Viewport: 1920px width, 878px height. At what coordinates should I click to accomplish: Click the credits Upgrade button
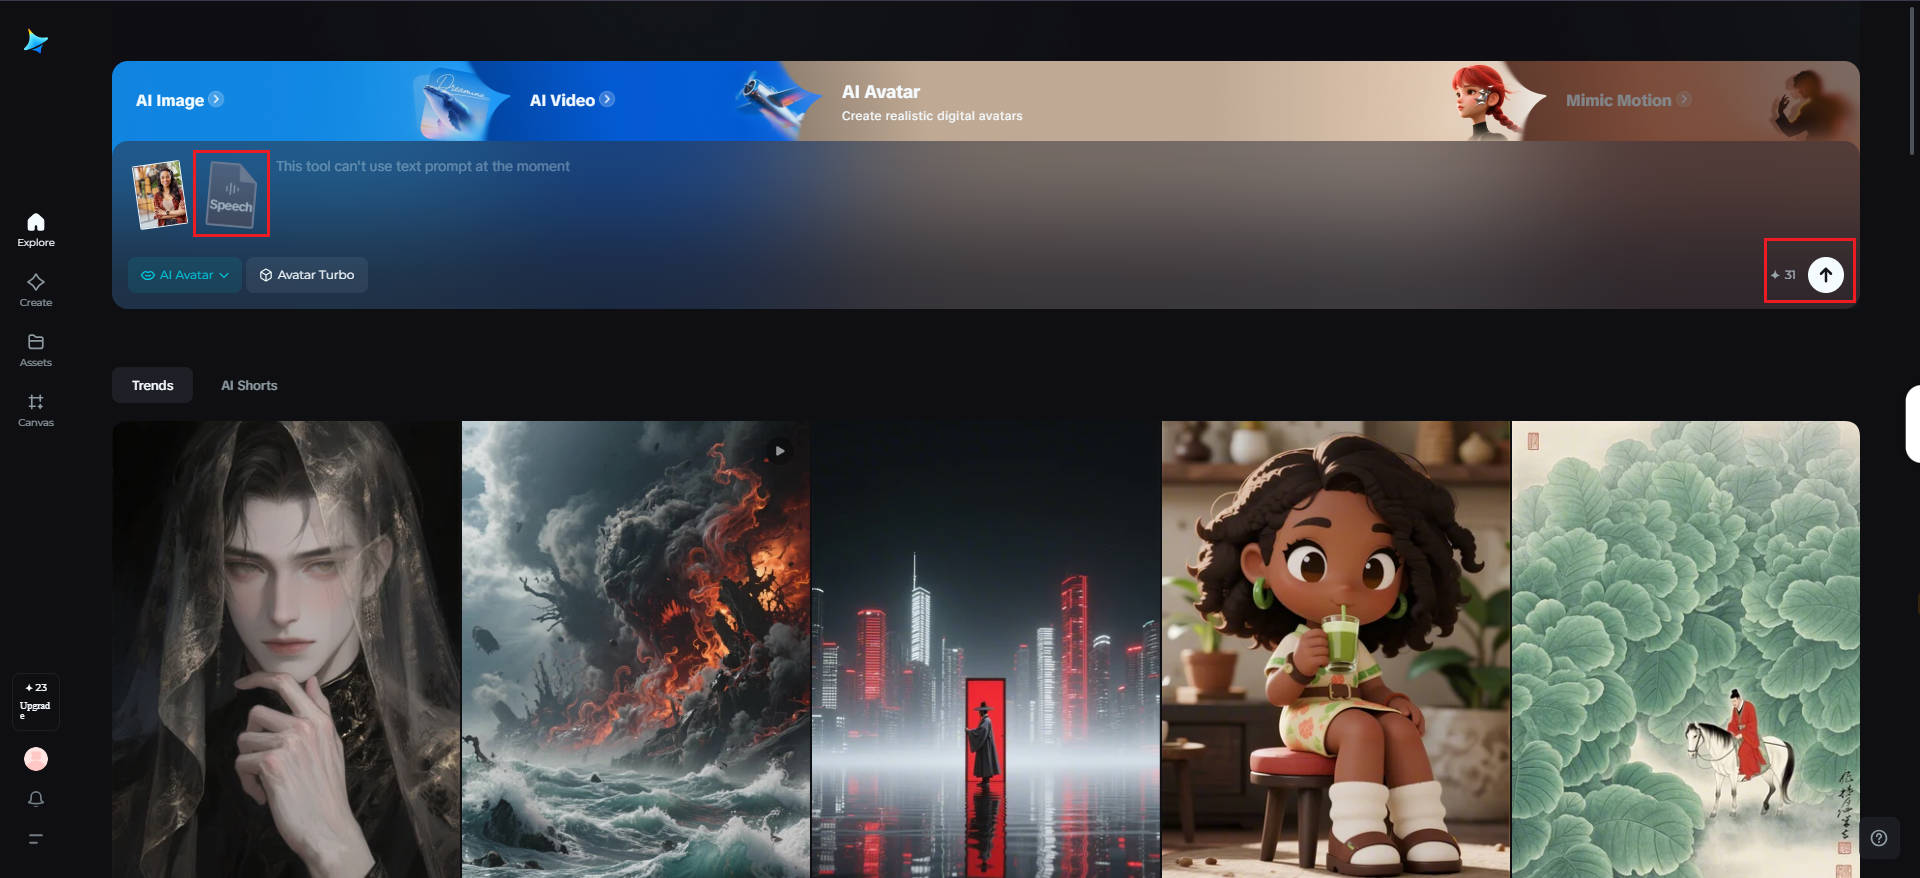click(x=36, y=702)
